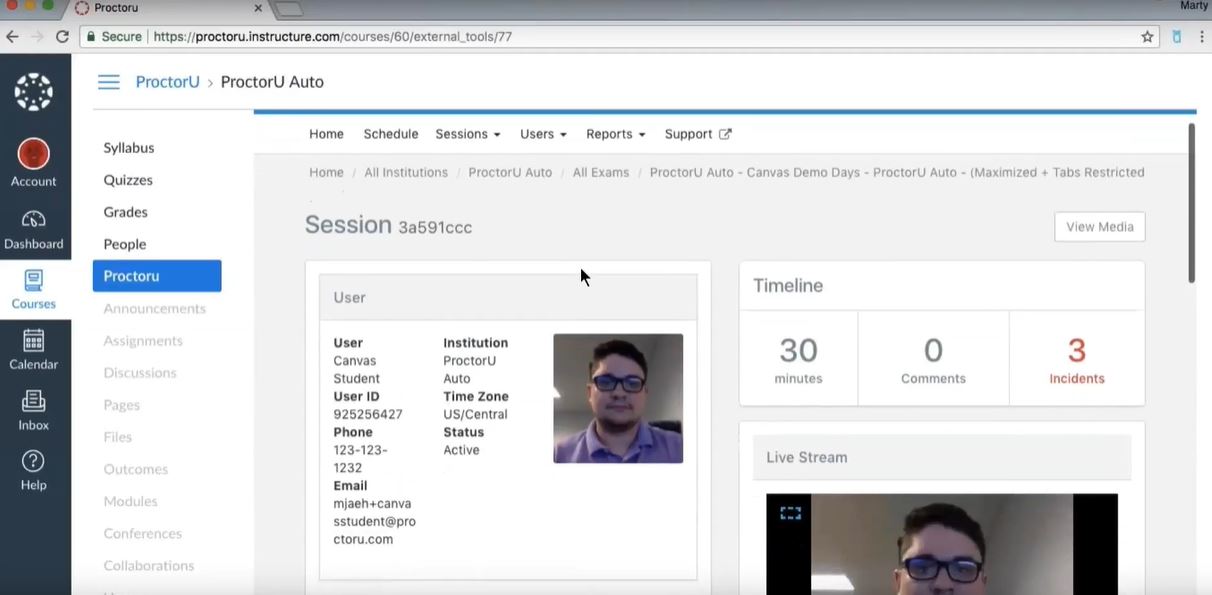Image resolution: width=1212 pixels, height=595 pixels.
Task: Click ProctorU Auto in session breadcrumb
Action: (x=510, y=172)
